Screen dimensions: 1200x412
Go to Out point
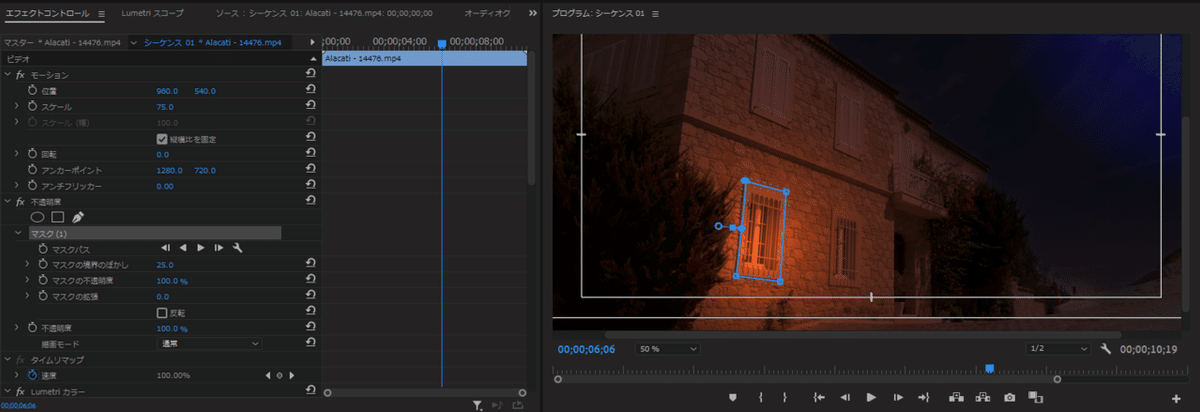pos(924,397)
